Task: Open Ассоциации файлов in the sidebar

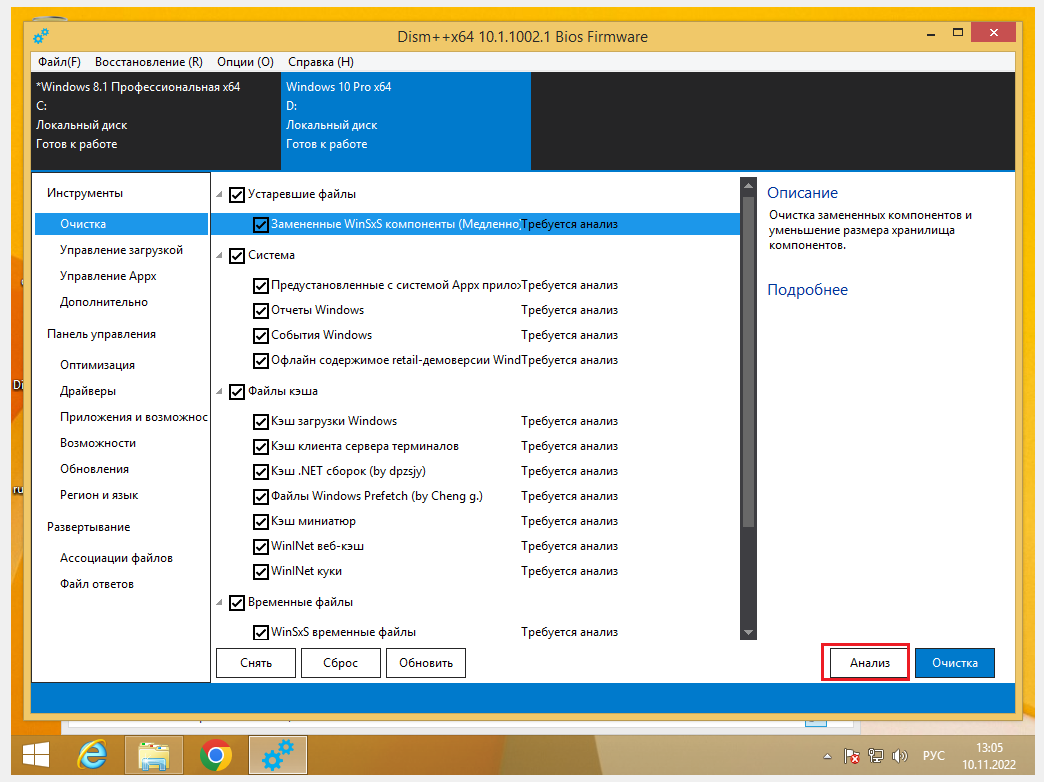Action: [117, 558]
